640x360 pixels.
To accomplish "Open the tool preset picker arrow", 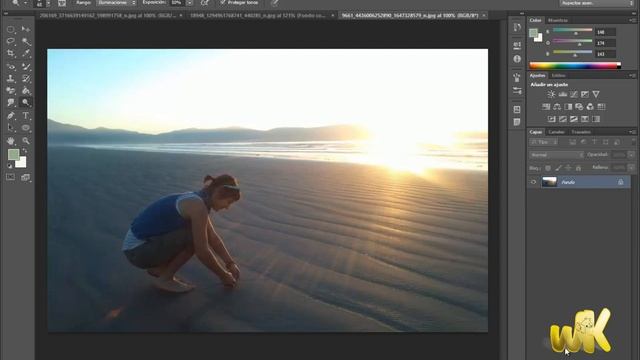I will tap(25, 3).
